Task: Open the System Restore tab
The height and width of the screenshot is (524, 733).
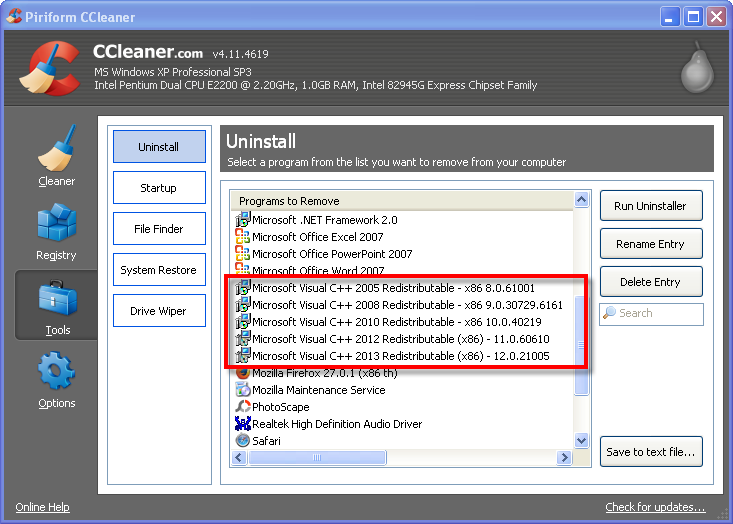Action: click(159, 270)
